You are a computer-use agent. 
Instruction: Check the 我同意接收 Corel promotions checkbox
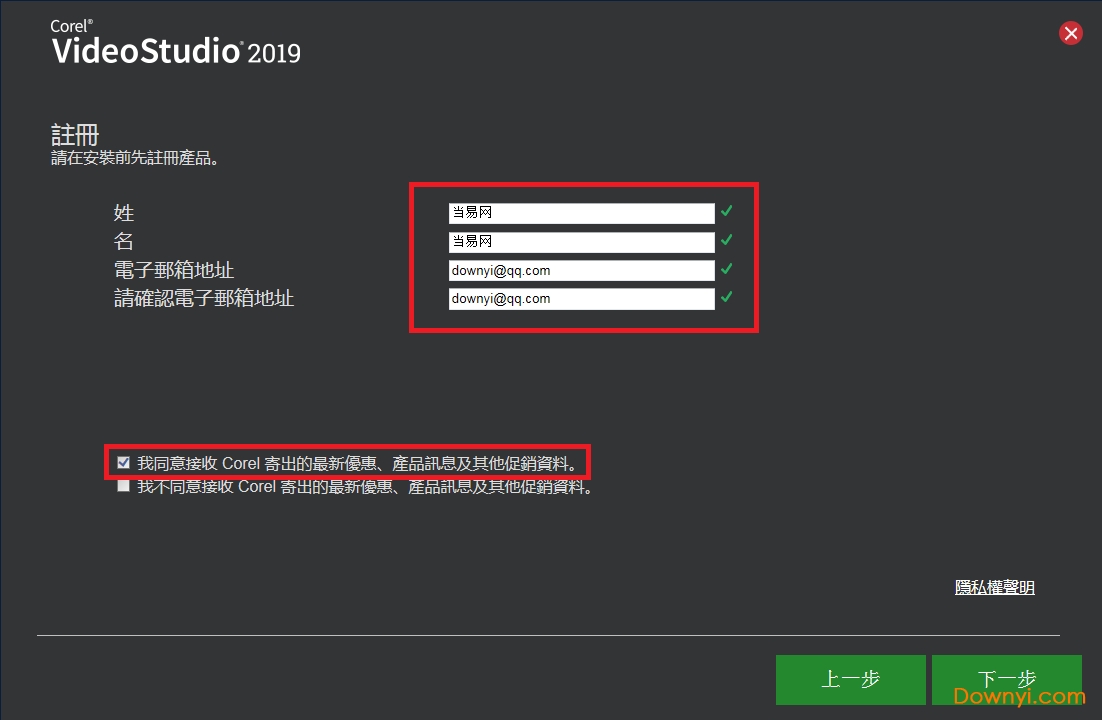(124, 463)
